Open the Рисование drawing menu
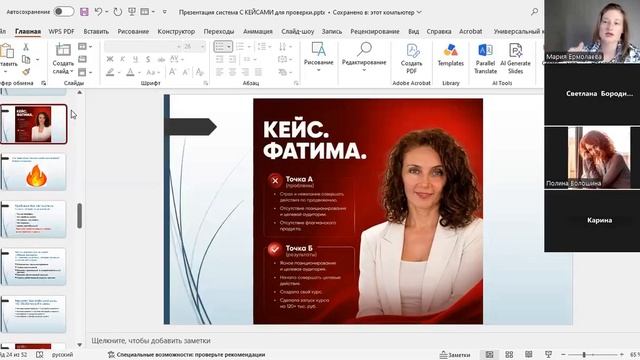The width and height of the screenshot is (640, 360). point(318,56)
